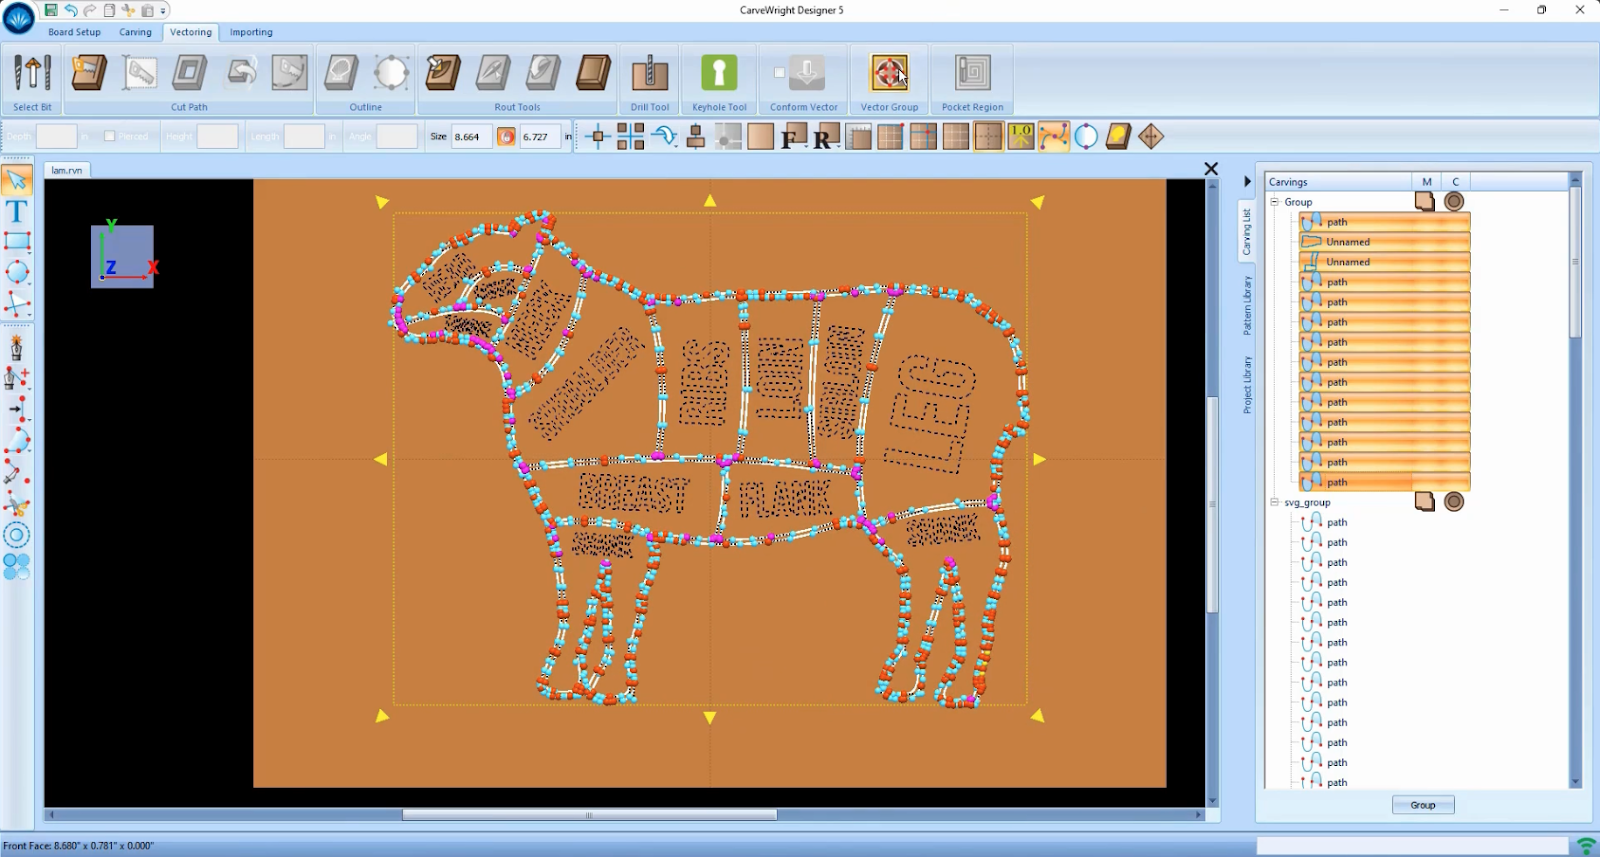
Task: Open the Drill Tool
Action: pyautogui.click(x=650, y=74)
